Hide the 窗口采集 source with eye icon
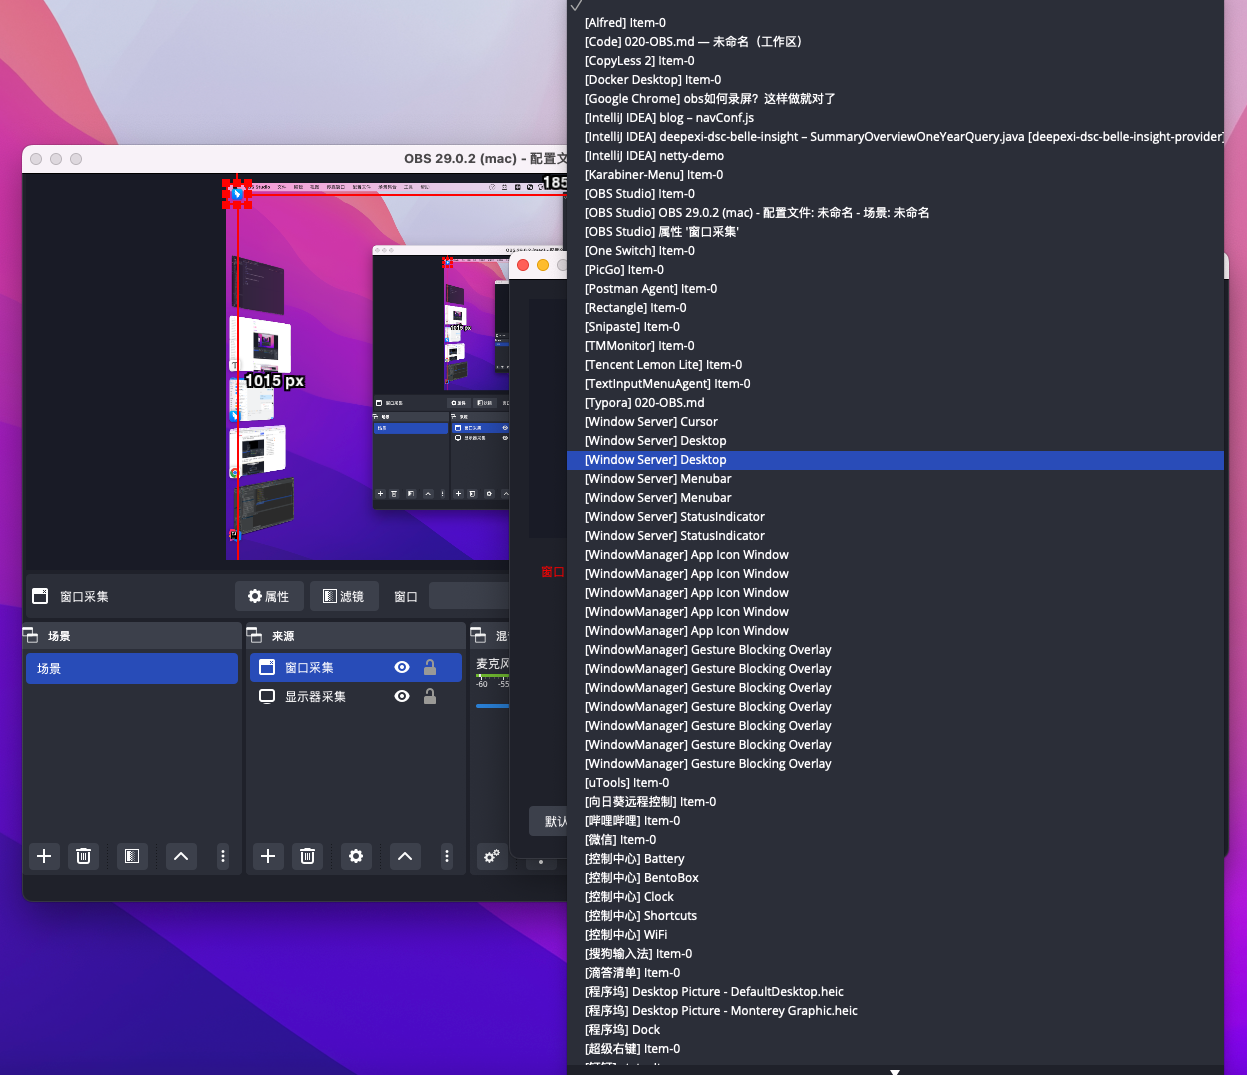This screenshot has width=1247, height=1075. tap(402, 667)
